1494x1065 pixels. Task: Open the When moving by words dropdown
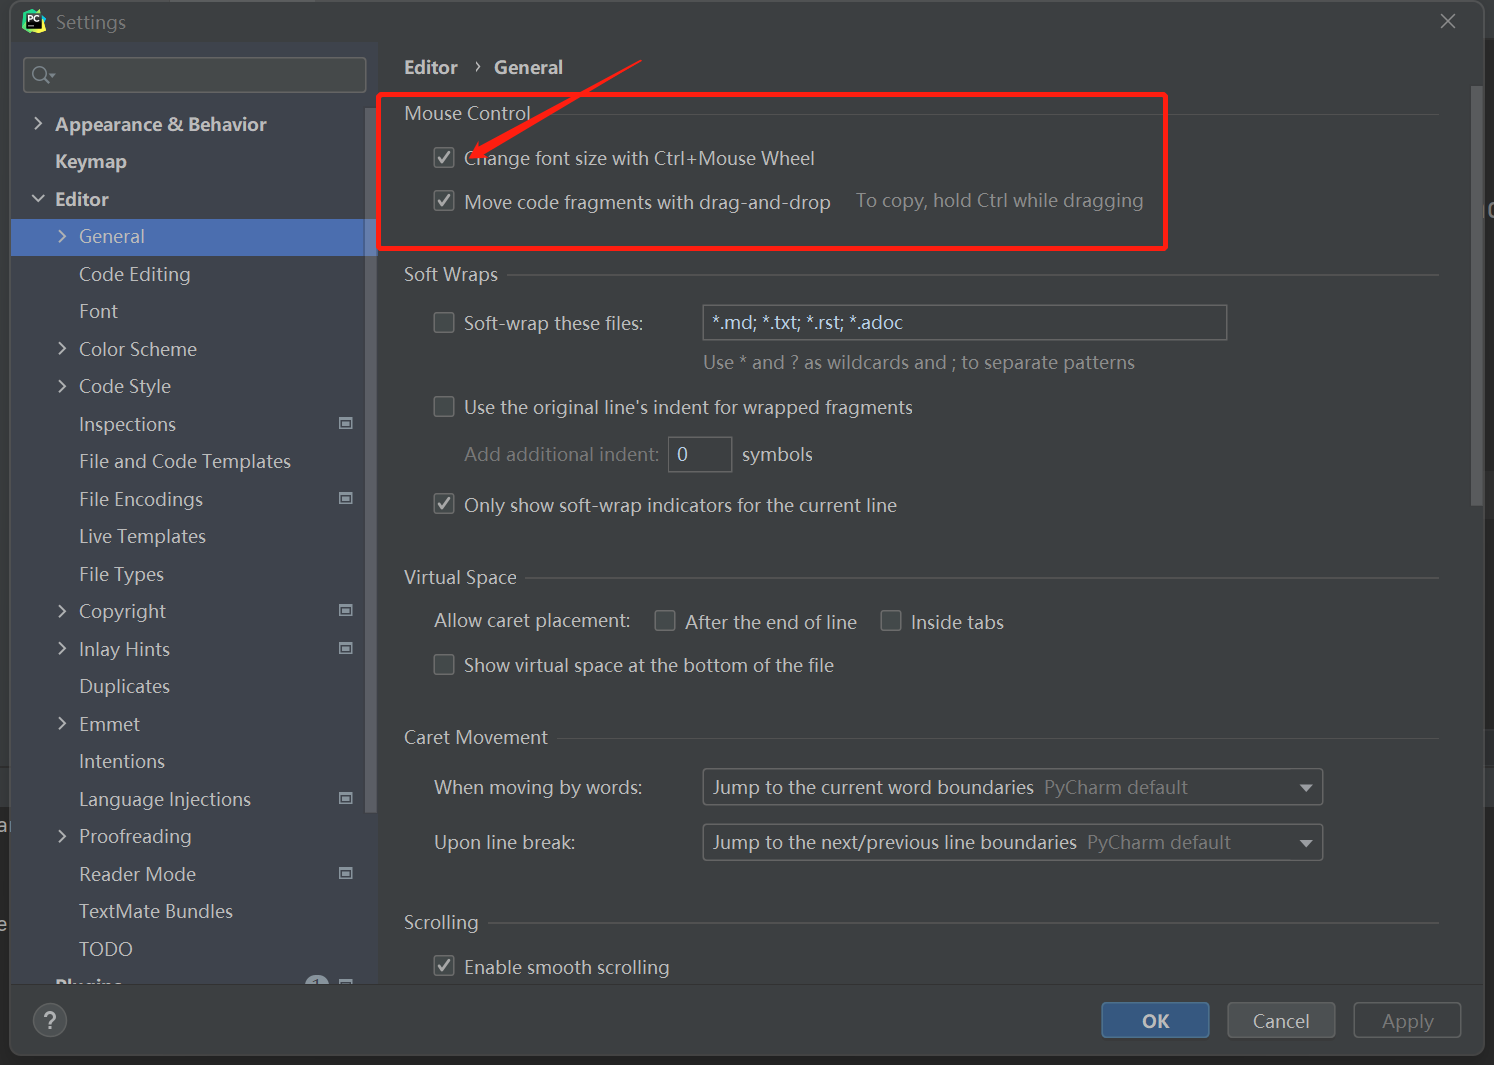pyautogui.click(x=1012, y=787)
